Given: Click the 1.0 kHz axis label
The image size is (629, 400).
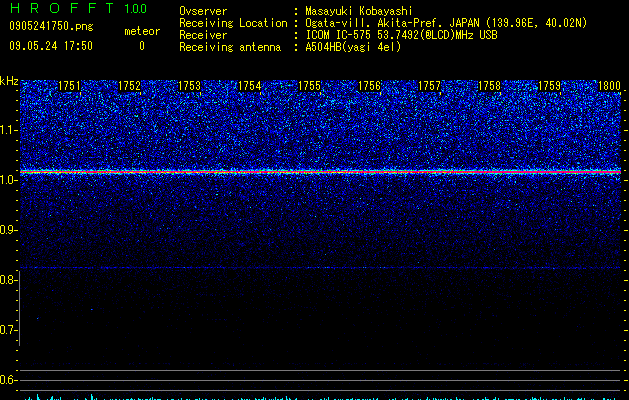Looking at the screenshot, I should click(9, 180).
